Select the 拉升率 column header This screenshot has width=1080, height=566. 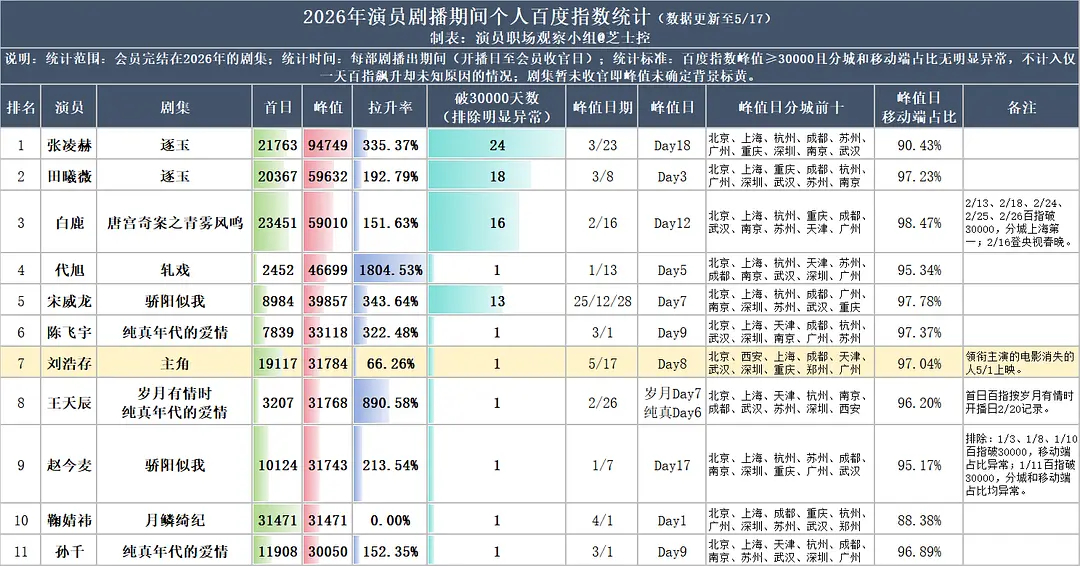(390, 107)
